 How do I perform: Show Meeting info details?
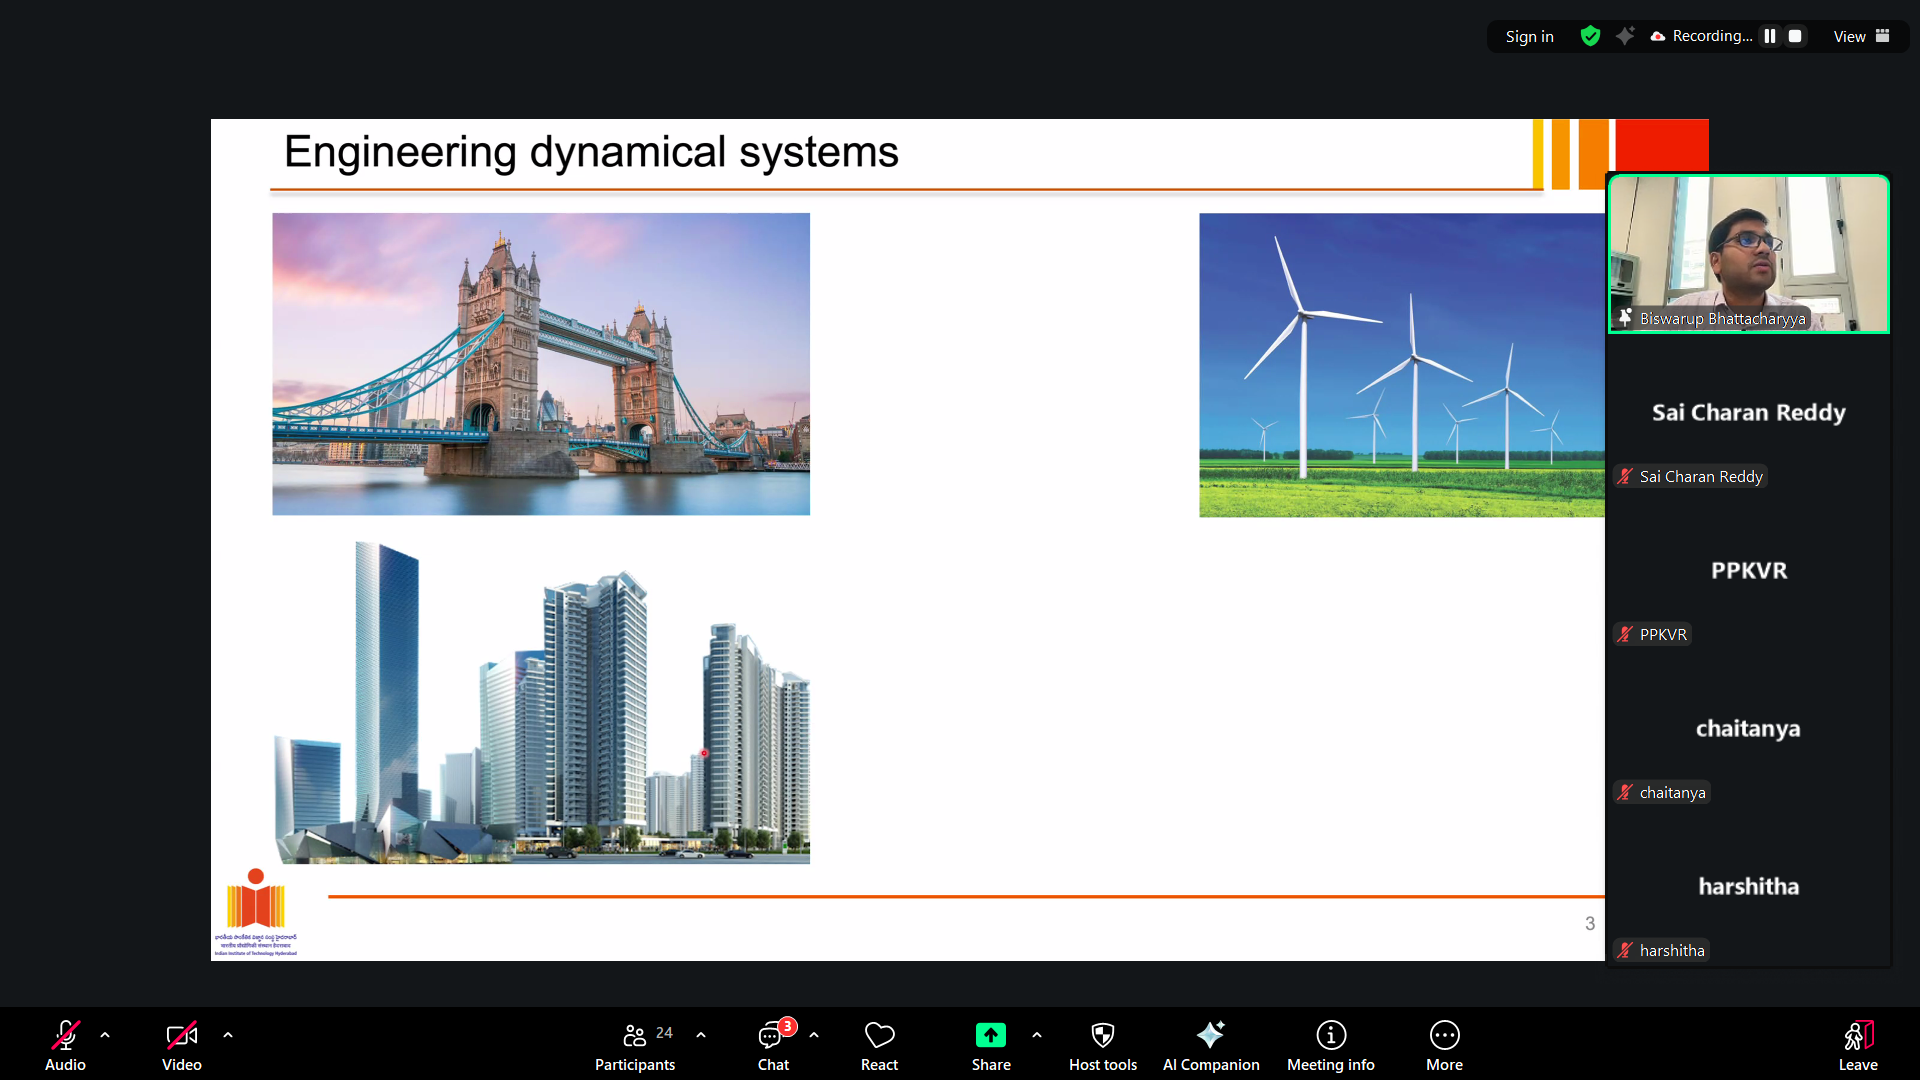coord(1330,1046)
